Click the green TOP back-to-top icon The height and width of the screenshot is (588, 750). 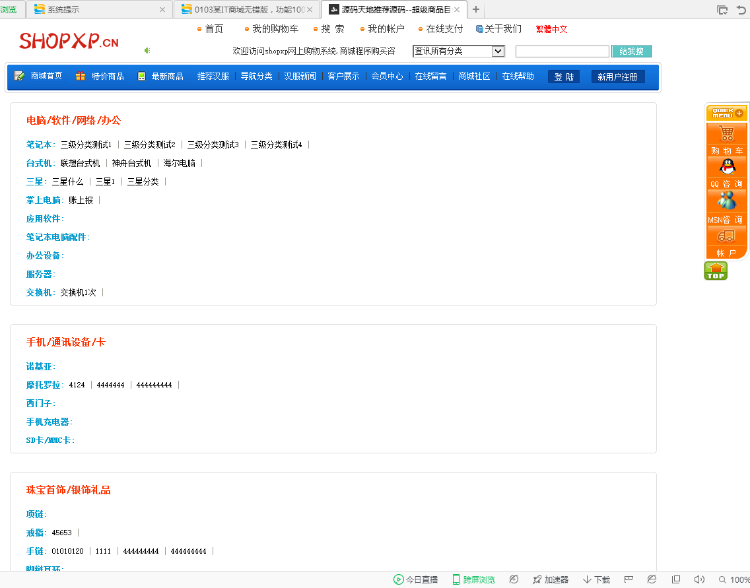coord(716,271)
